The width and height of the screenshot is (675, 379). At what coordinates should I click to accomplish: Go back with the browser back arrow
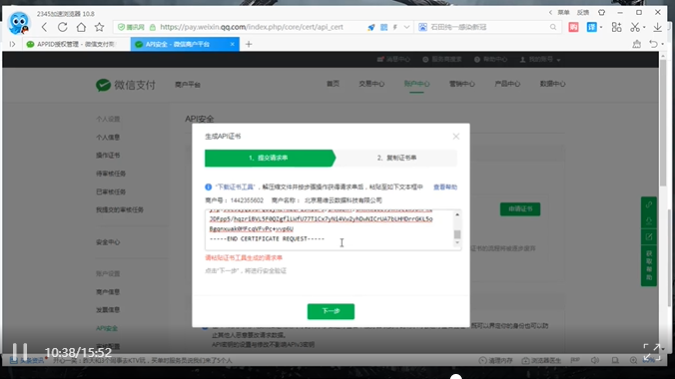point(44,27)
